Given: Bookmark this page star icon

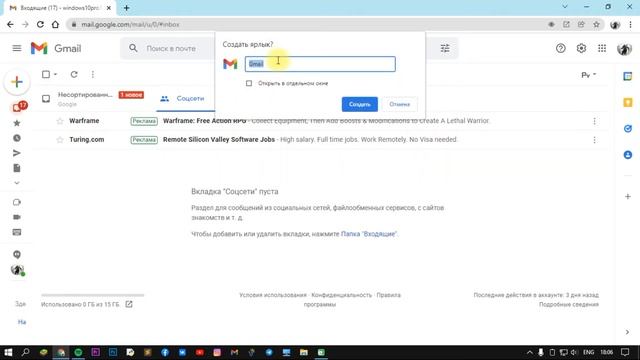Looking at the screenshot, I should (x=596, y=24).
